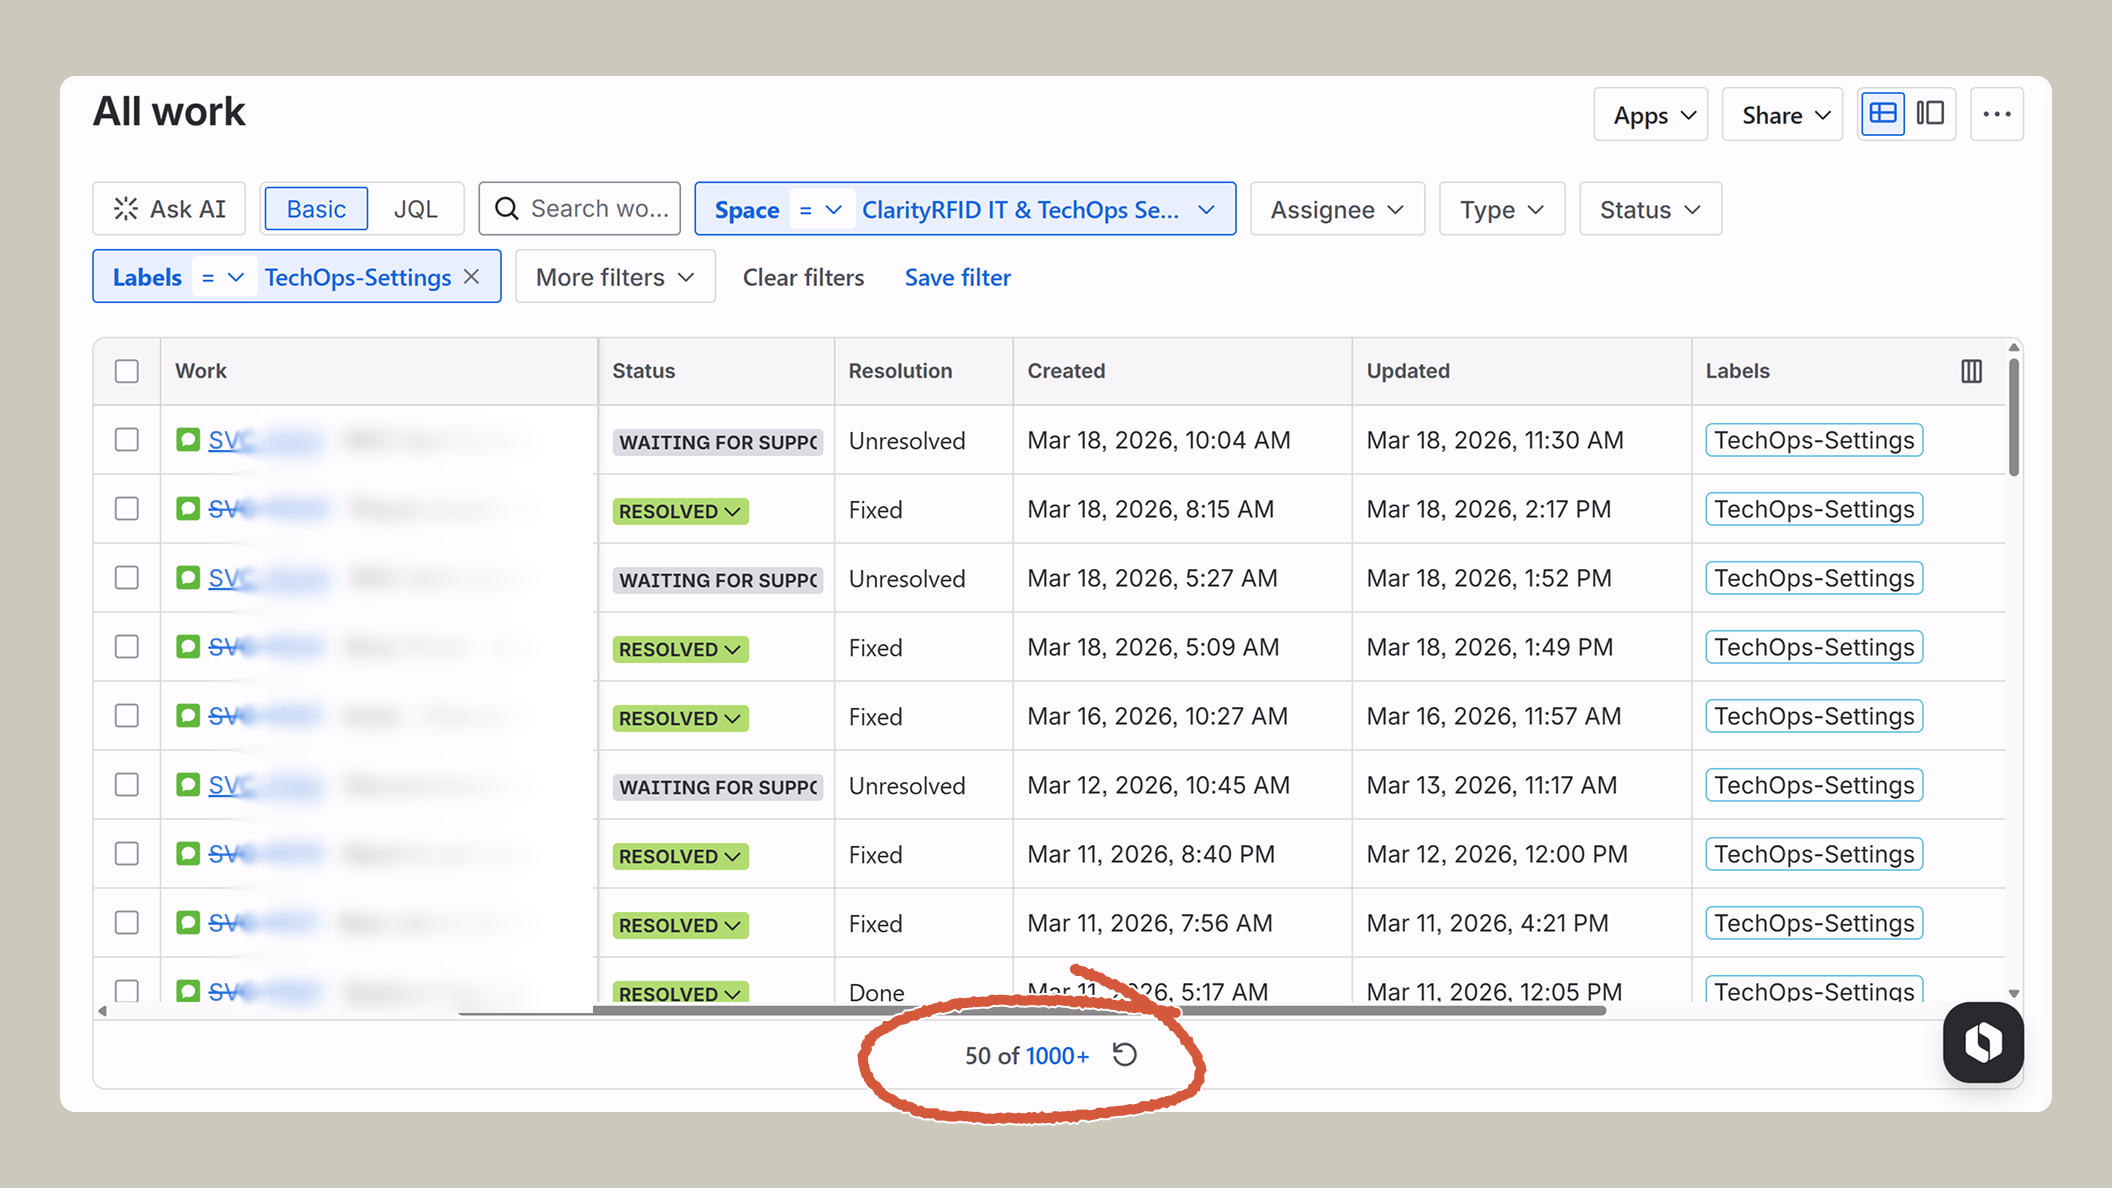Refresh the results count

click(x=1125, y=1055)
